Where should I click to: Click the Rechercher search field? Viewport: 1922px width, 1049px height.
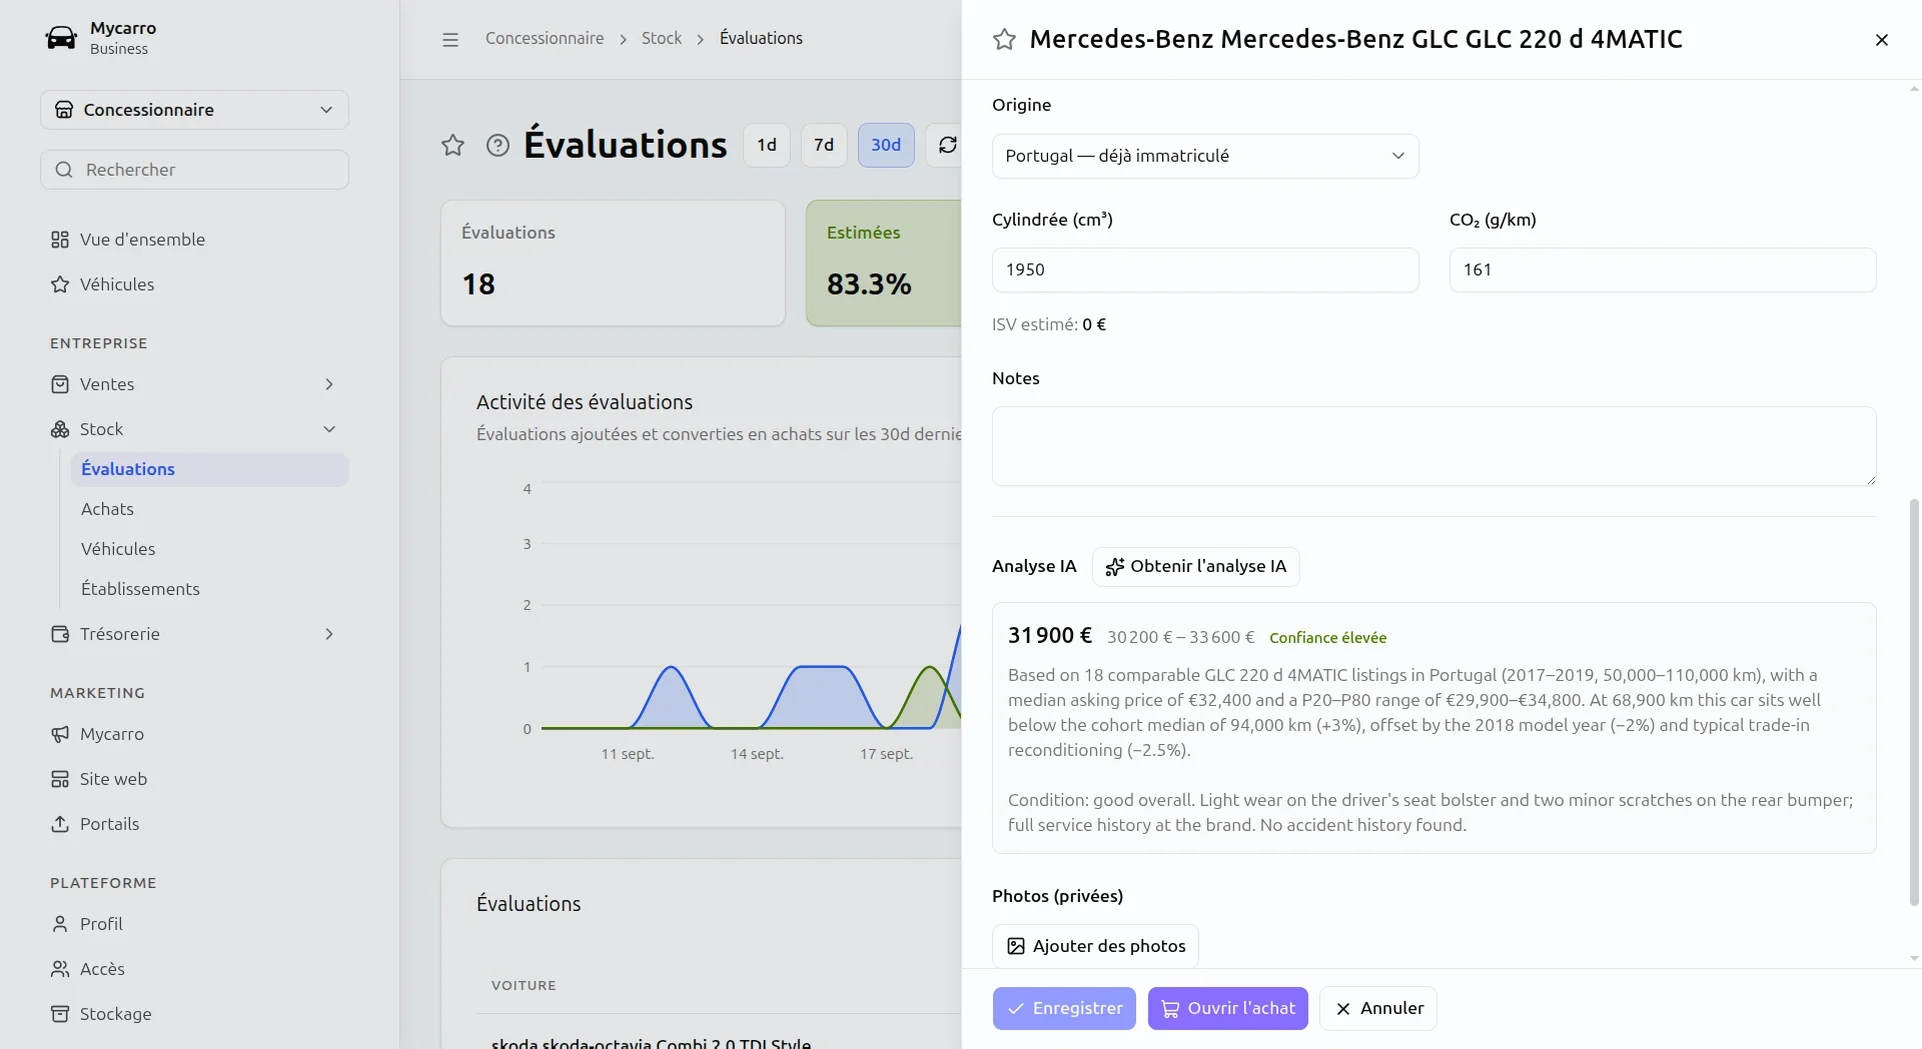point(194,170)
